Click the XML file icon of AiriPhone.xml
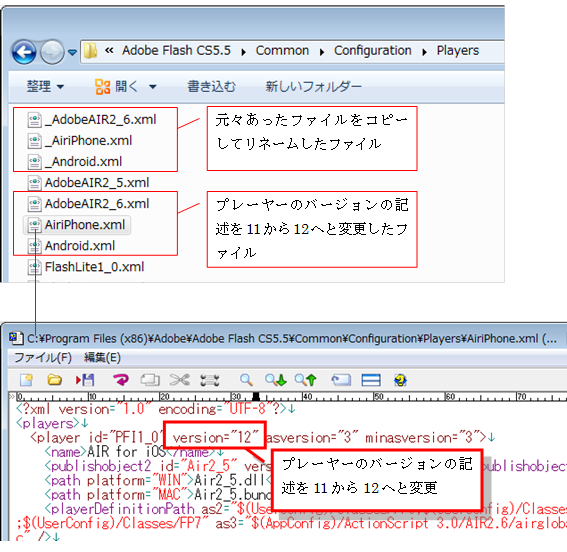567x552 pixels. click(34, 225)
